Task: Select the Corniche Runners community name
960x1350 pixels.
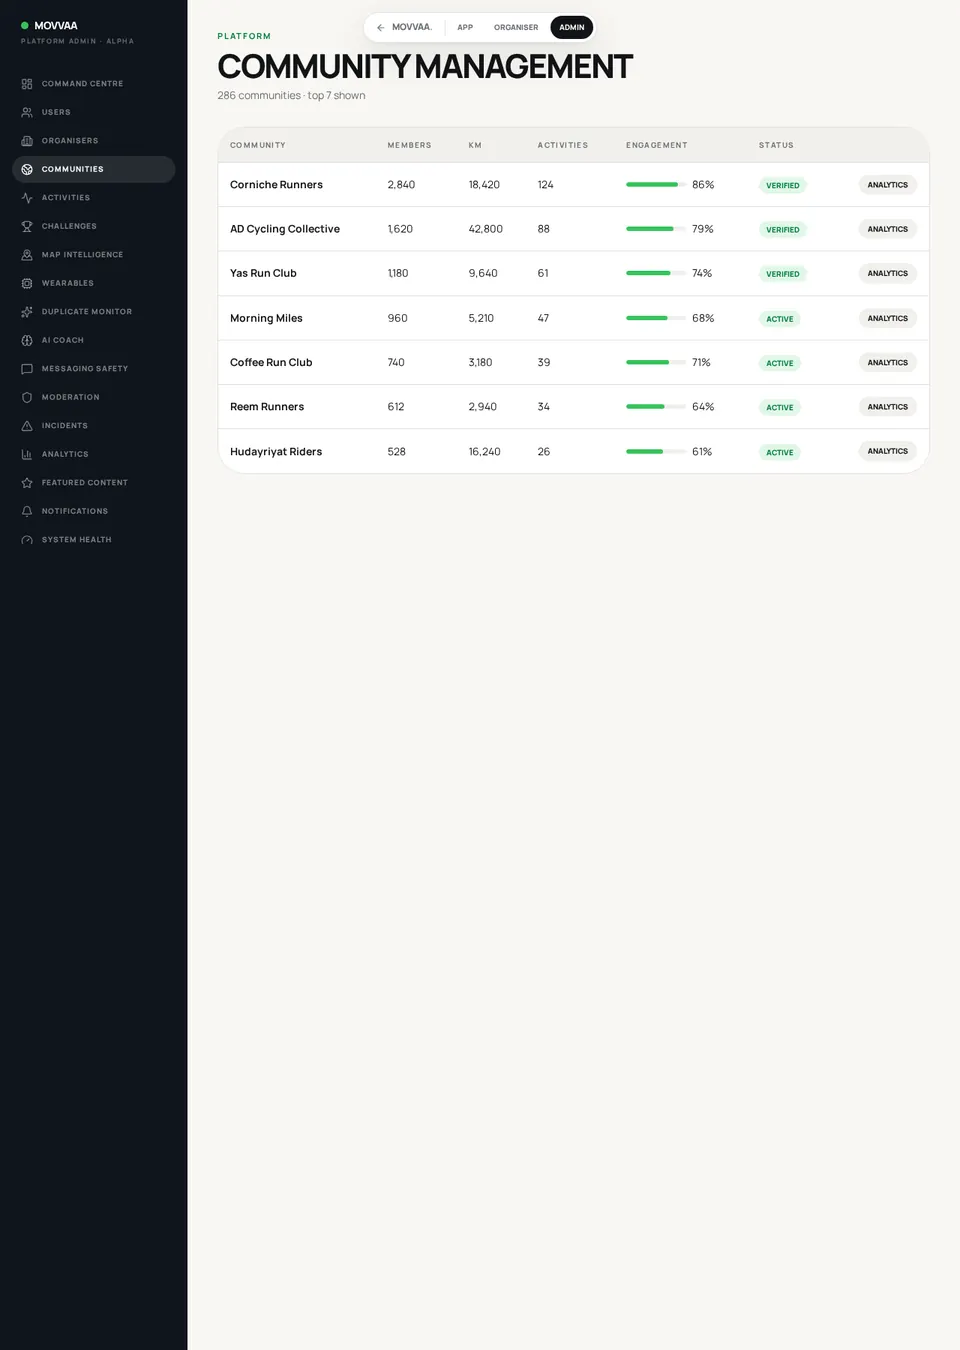Action: point(276,185)
